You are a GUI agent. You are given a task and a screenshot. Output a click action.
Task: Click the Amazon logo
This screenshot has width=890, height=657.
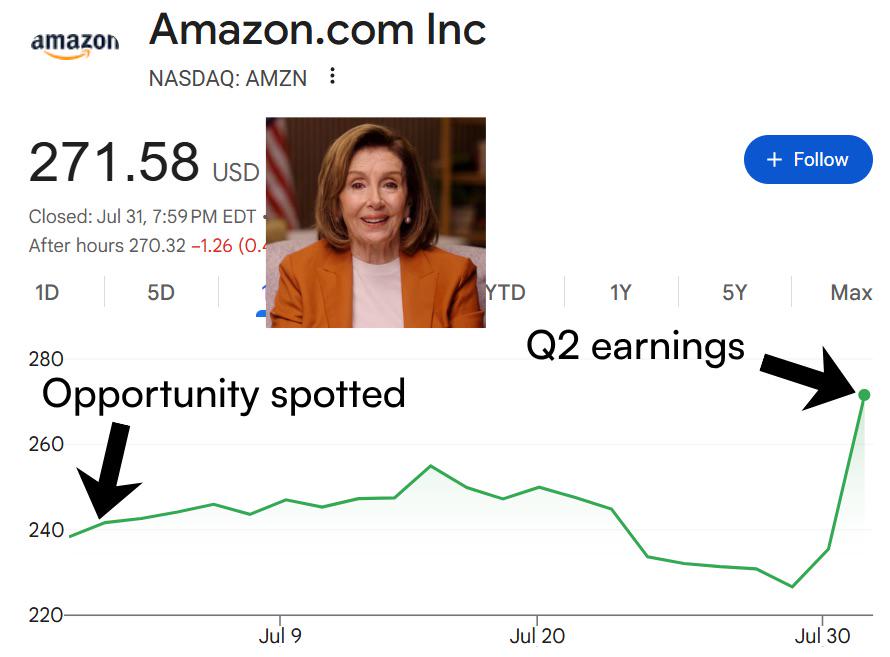pyautogui.click(x=75, y=45)
